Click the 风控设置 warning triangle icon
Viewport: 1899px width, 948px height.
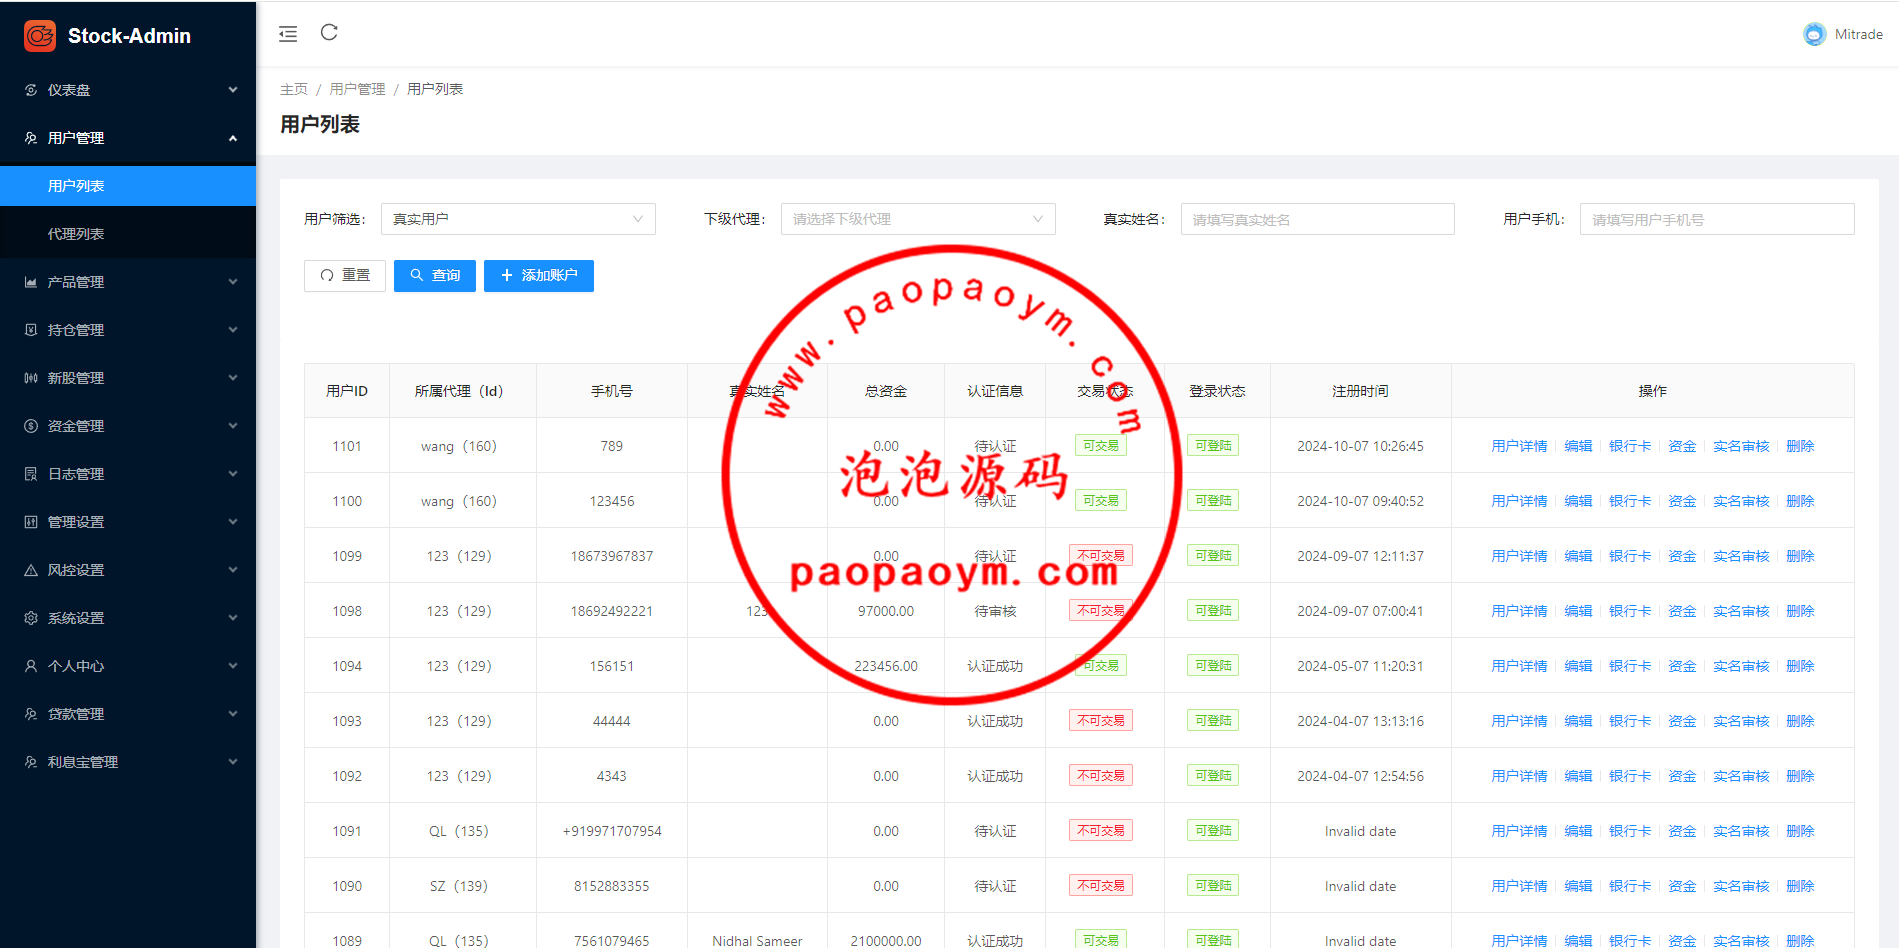[x=31, y=570]
